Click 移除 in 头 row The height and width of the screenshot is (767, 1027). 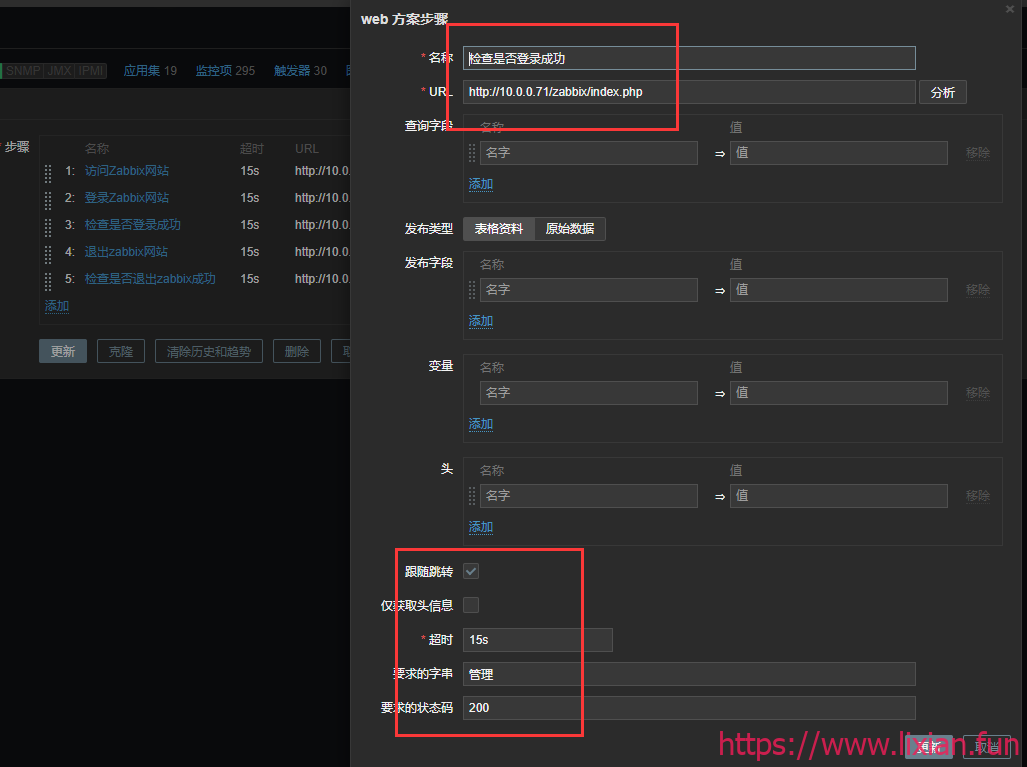coord(977,495)
